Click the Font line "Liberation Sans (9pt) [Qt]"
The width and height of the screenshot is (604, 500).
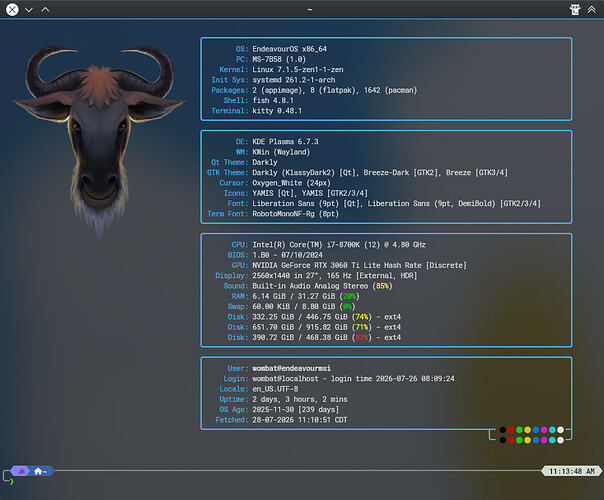coord(306,203)
